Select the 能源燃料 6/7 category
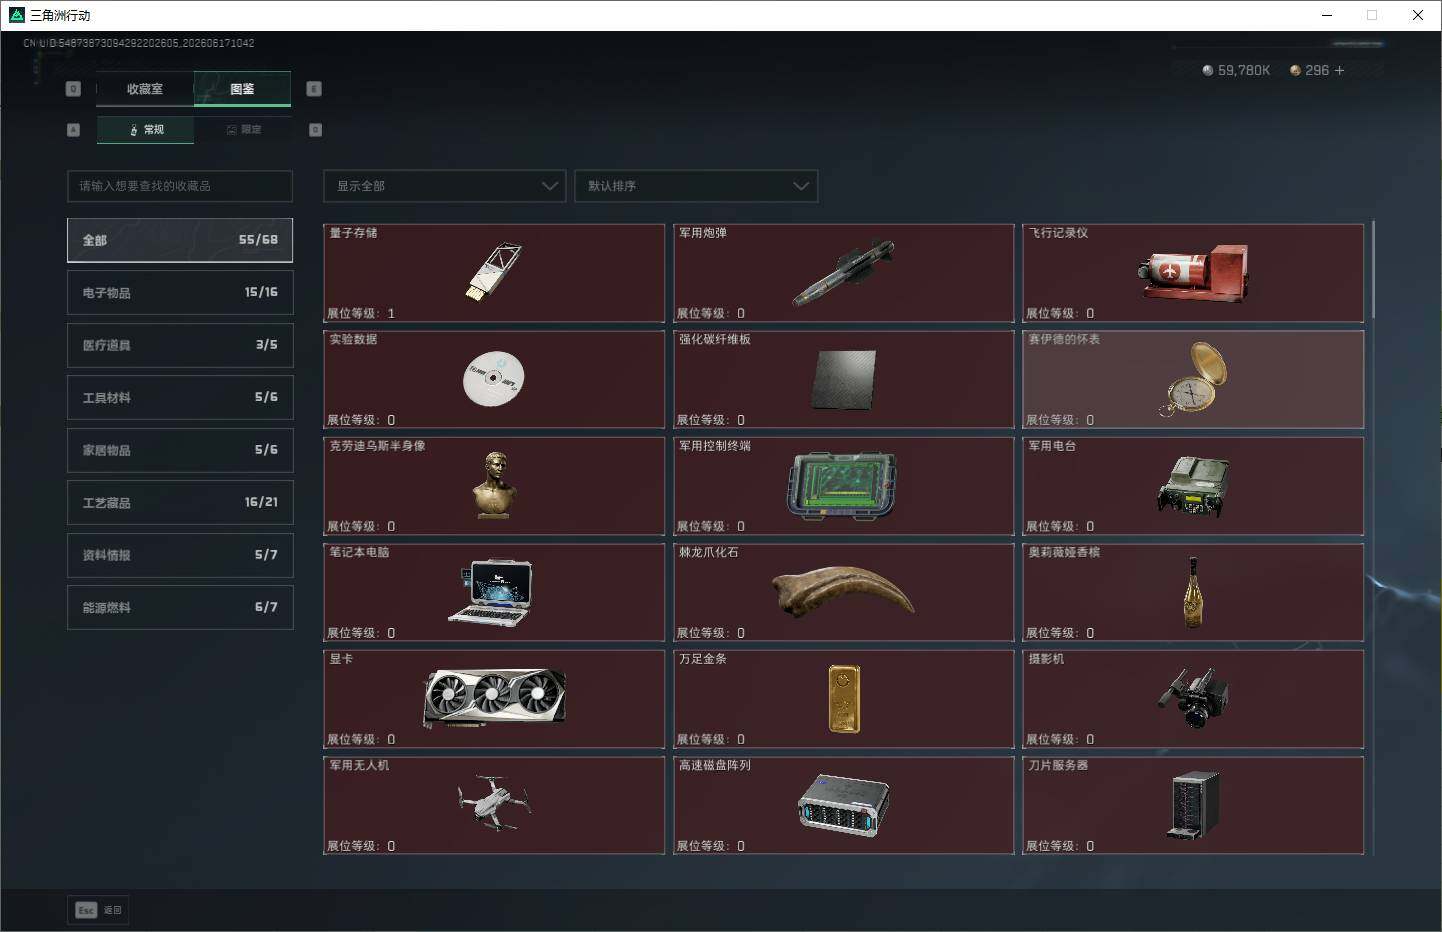 180,607
